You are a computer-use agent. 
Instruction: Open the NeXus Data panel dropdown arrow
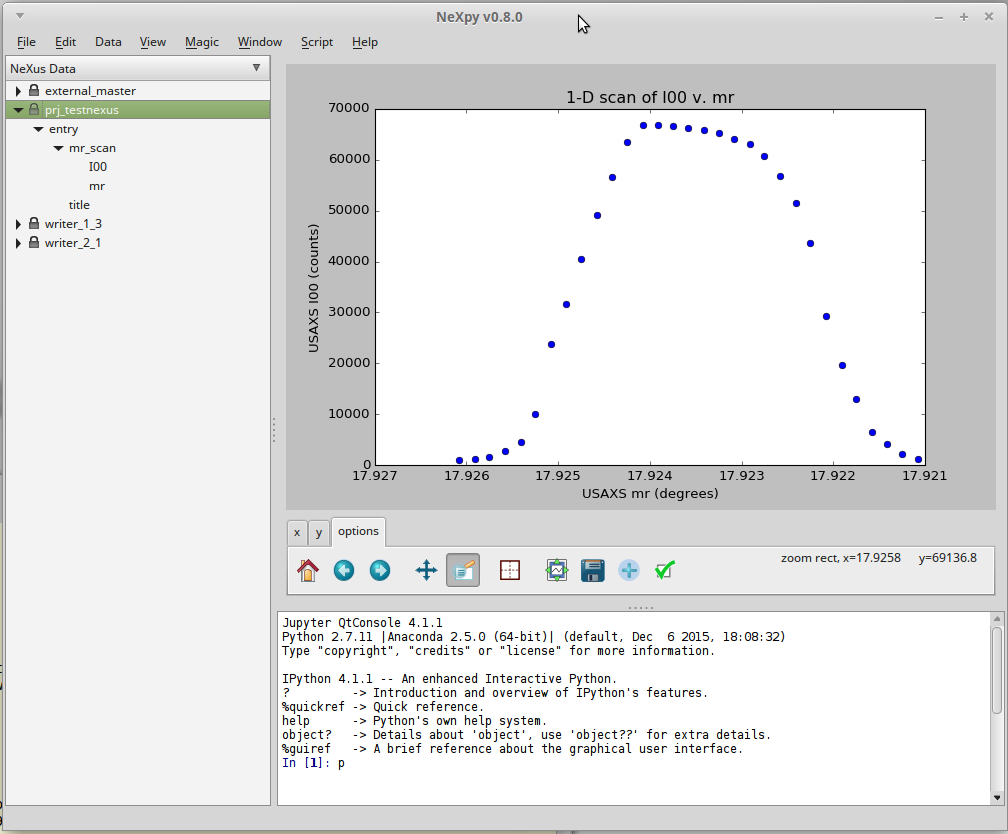tap(258, 68)
